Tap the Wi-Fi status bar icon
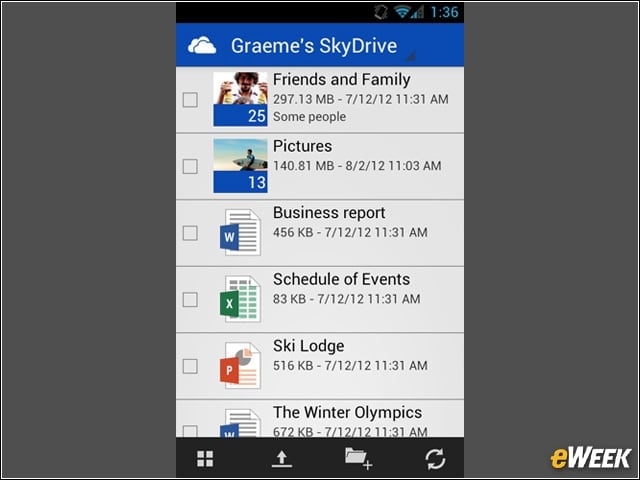Image resolution: width=640 pixels, height=480 pixels. (402, 12)
